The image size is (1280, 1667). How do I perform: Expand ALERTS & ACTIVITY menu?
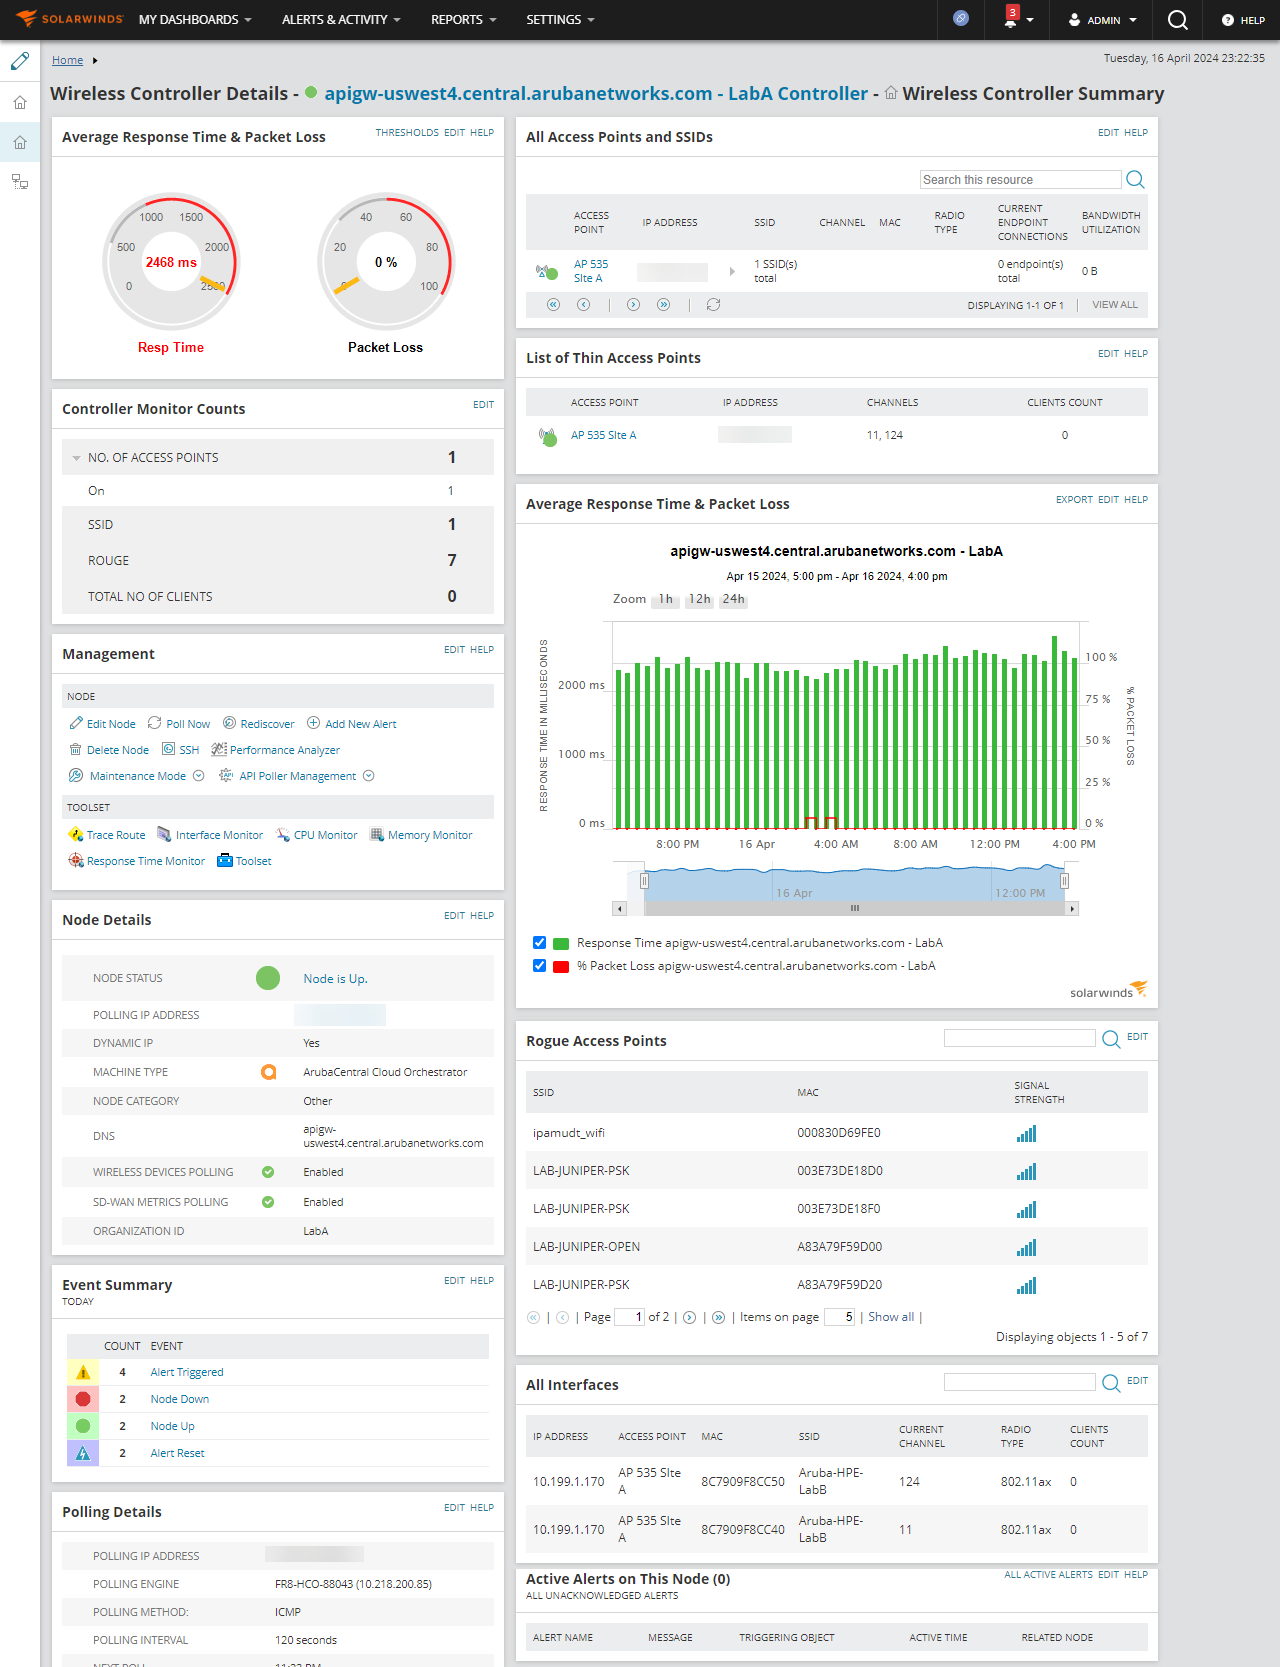[x=341, y=20]
